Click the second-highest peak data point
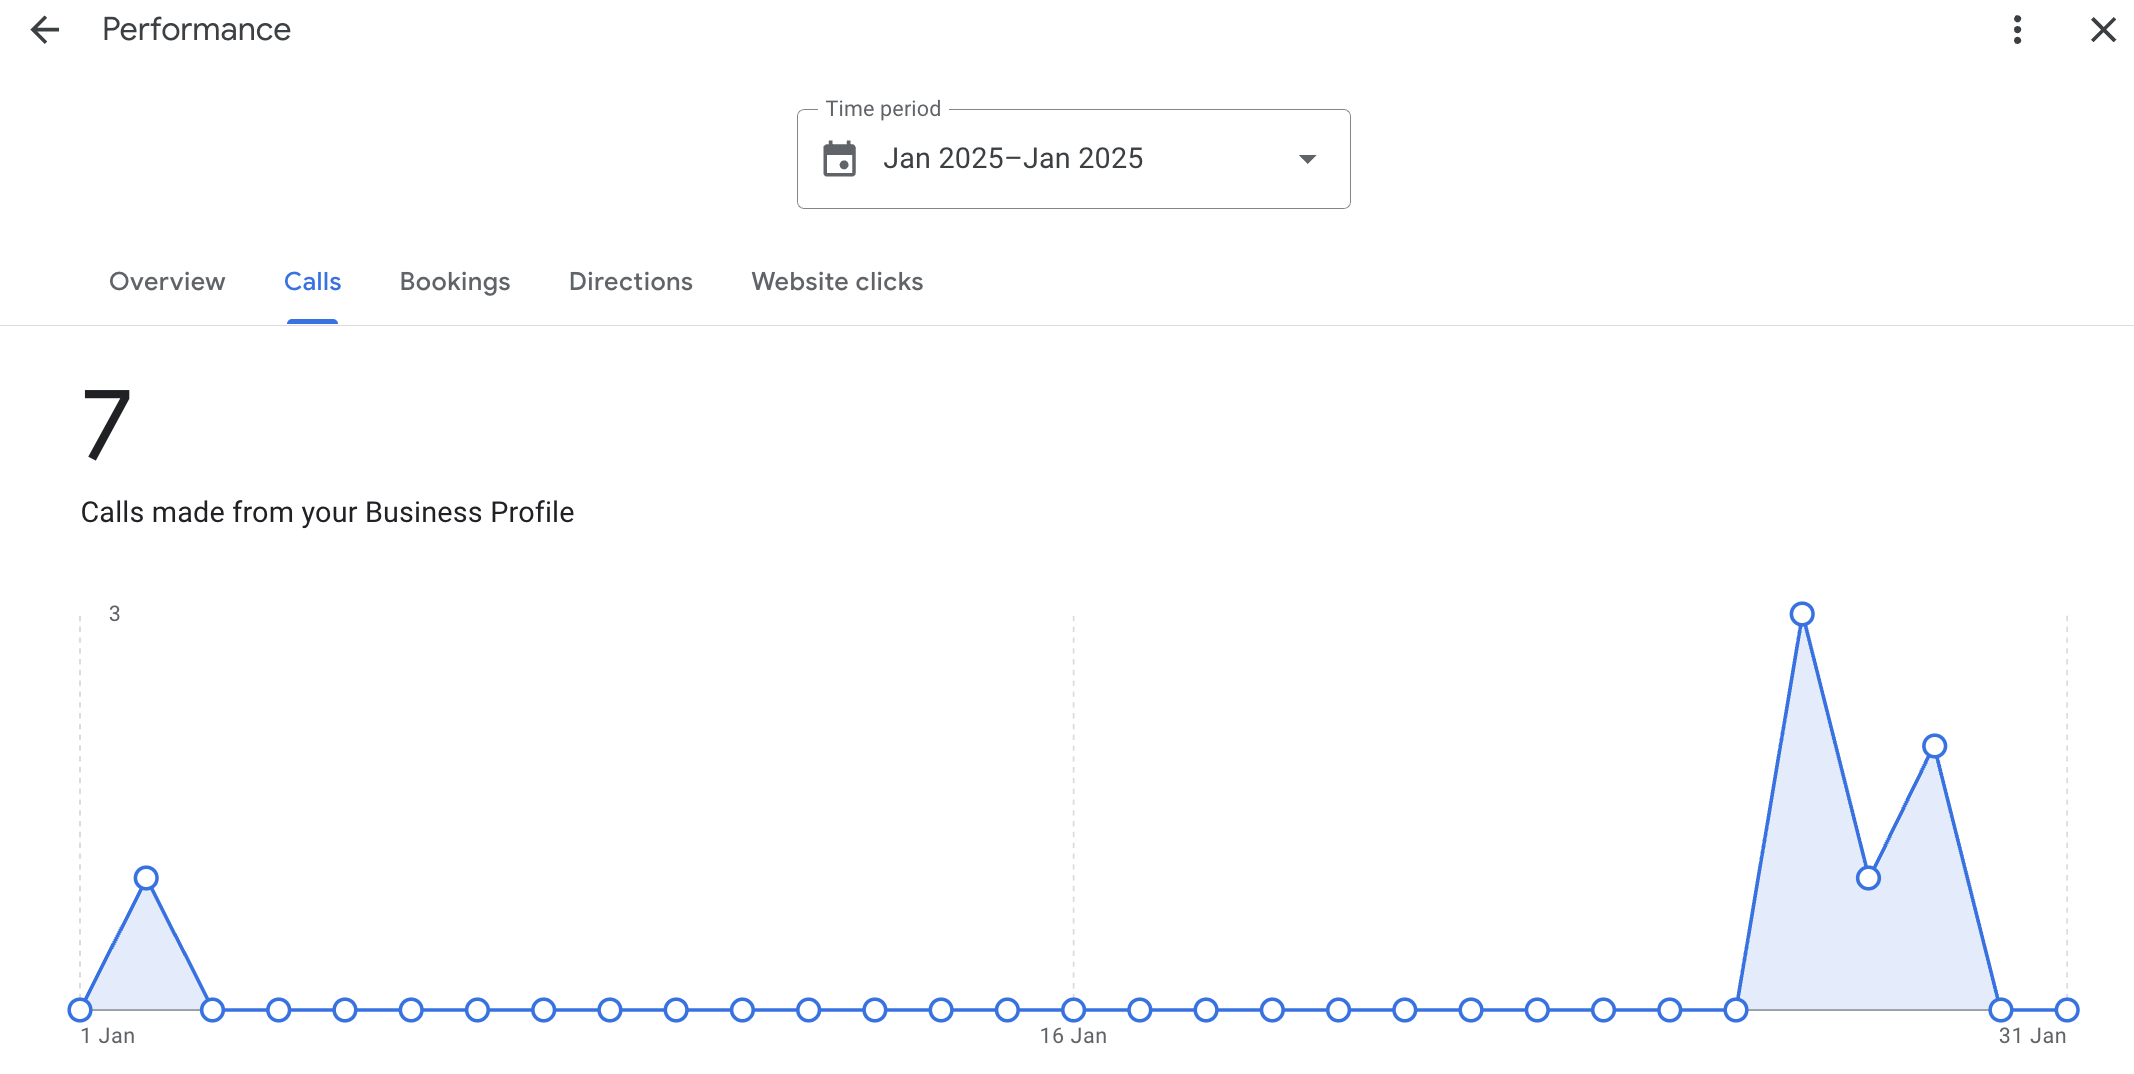This screenshot has width=2134, height=1074. (x=1934, y=746)
